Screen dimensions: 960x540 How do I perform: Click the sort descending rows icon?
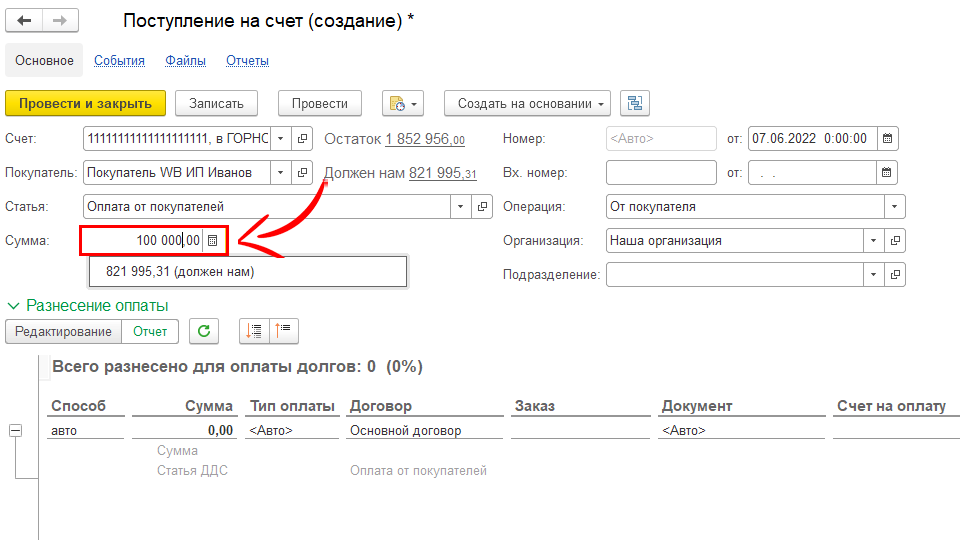[254, 331]
